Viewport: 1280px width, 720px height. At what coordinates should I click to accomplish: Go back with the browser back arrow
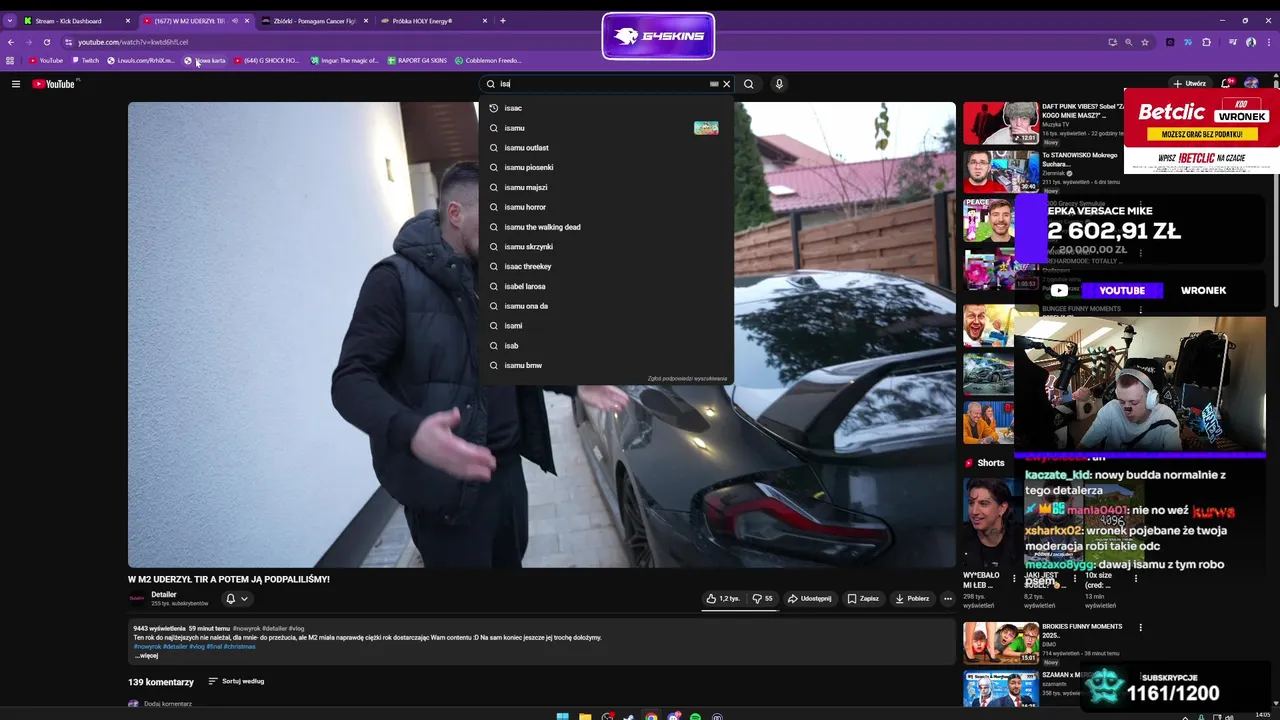click(x=11, y=42)
